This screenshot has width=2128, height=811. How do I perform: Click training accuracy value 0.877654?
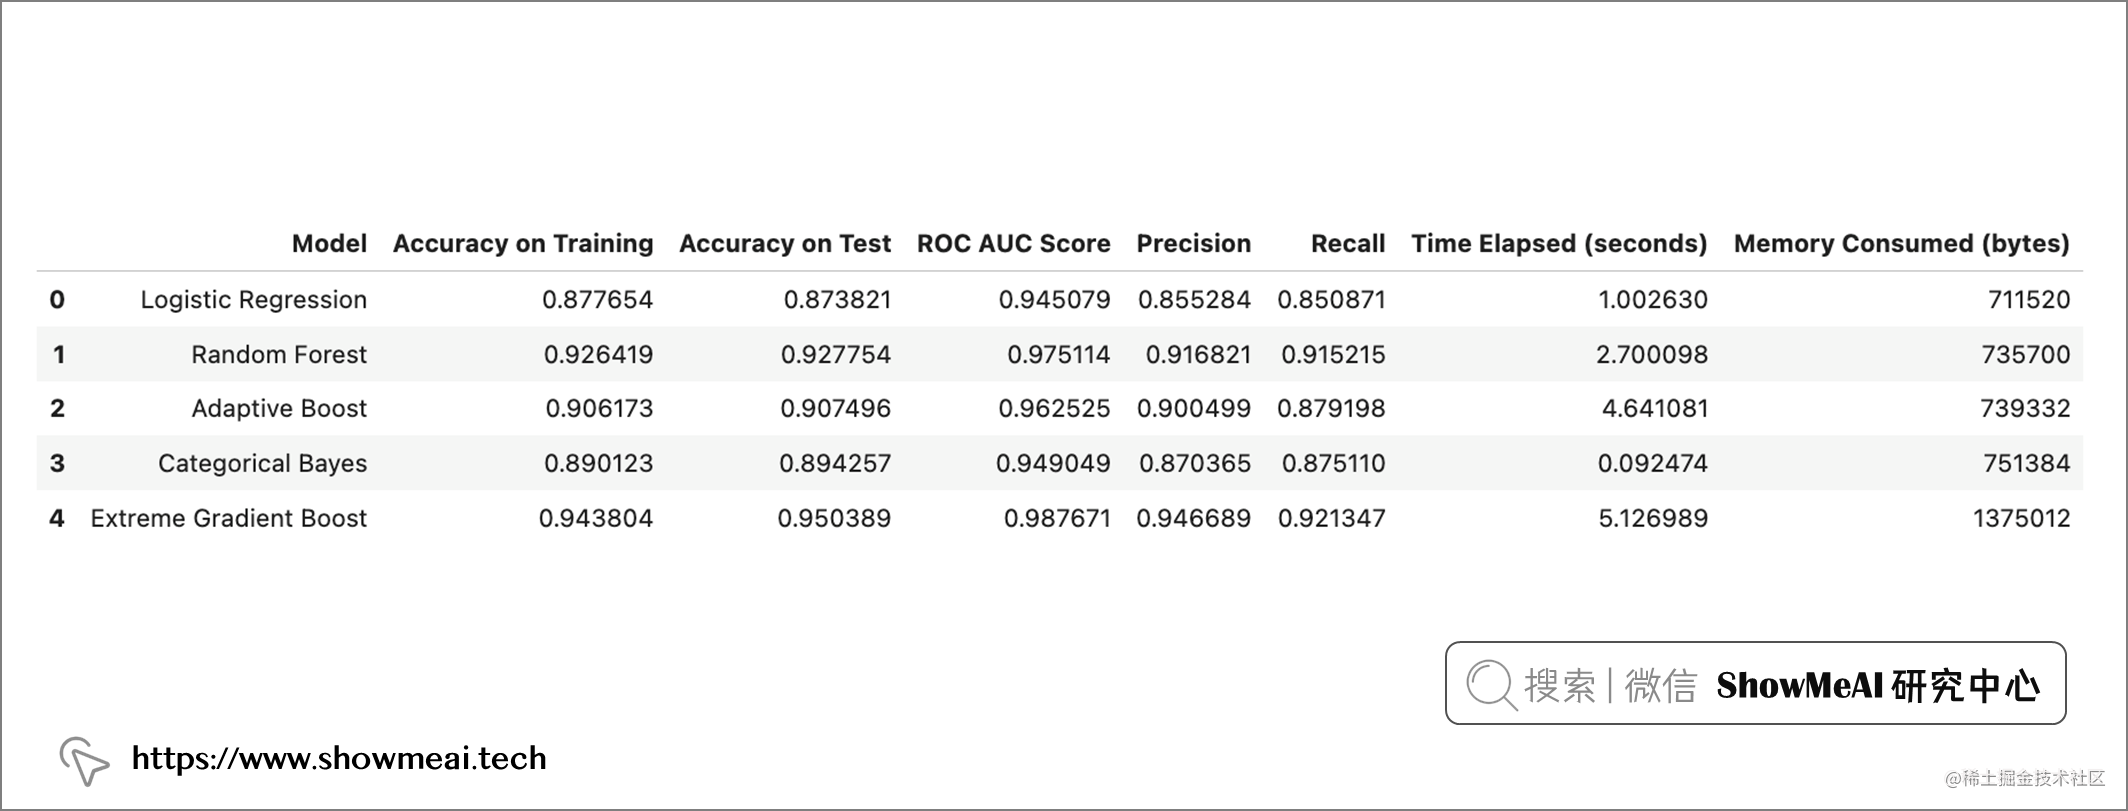tap(598, 300)
